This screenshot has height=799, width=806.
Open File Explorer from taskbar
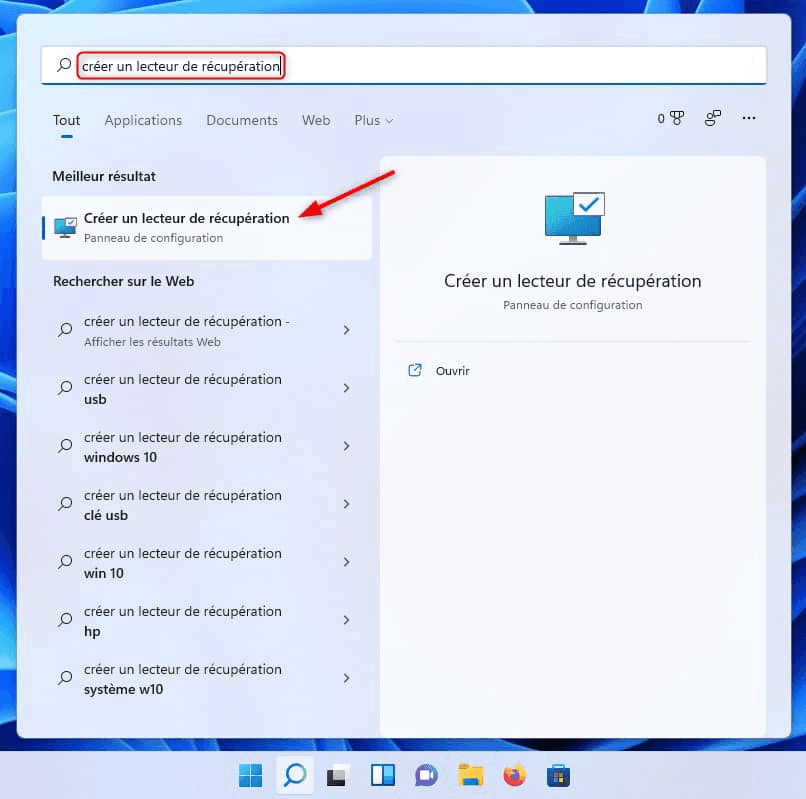point(470,775)
